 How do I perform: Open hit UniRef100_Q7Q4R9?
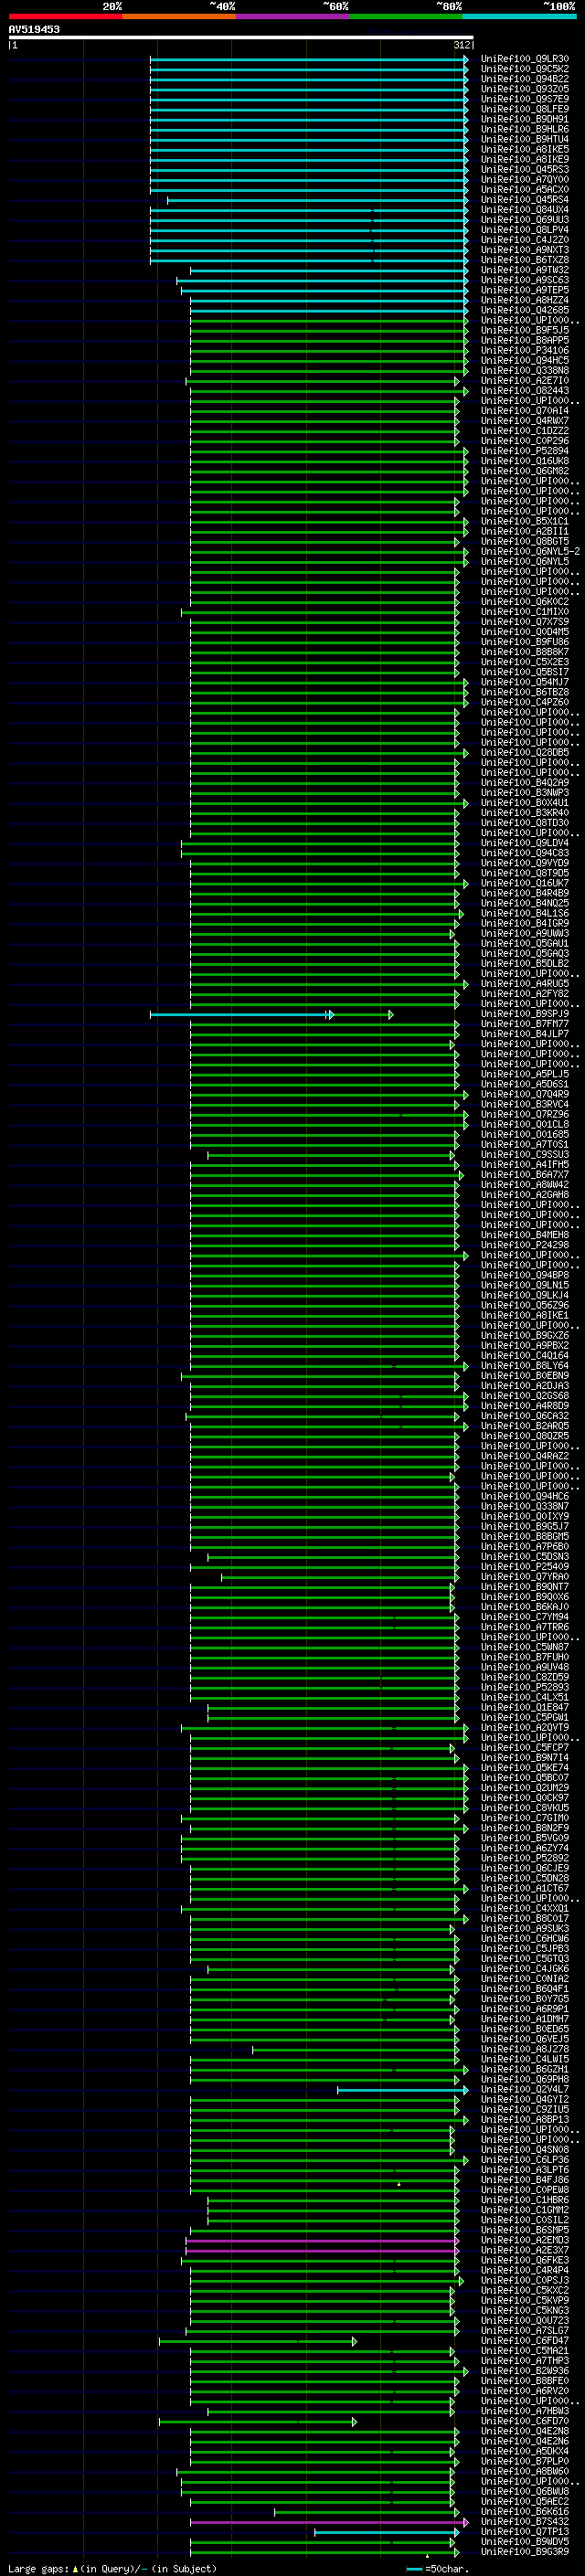(525, 1094)
